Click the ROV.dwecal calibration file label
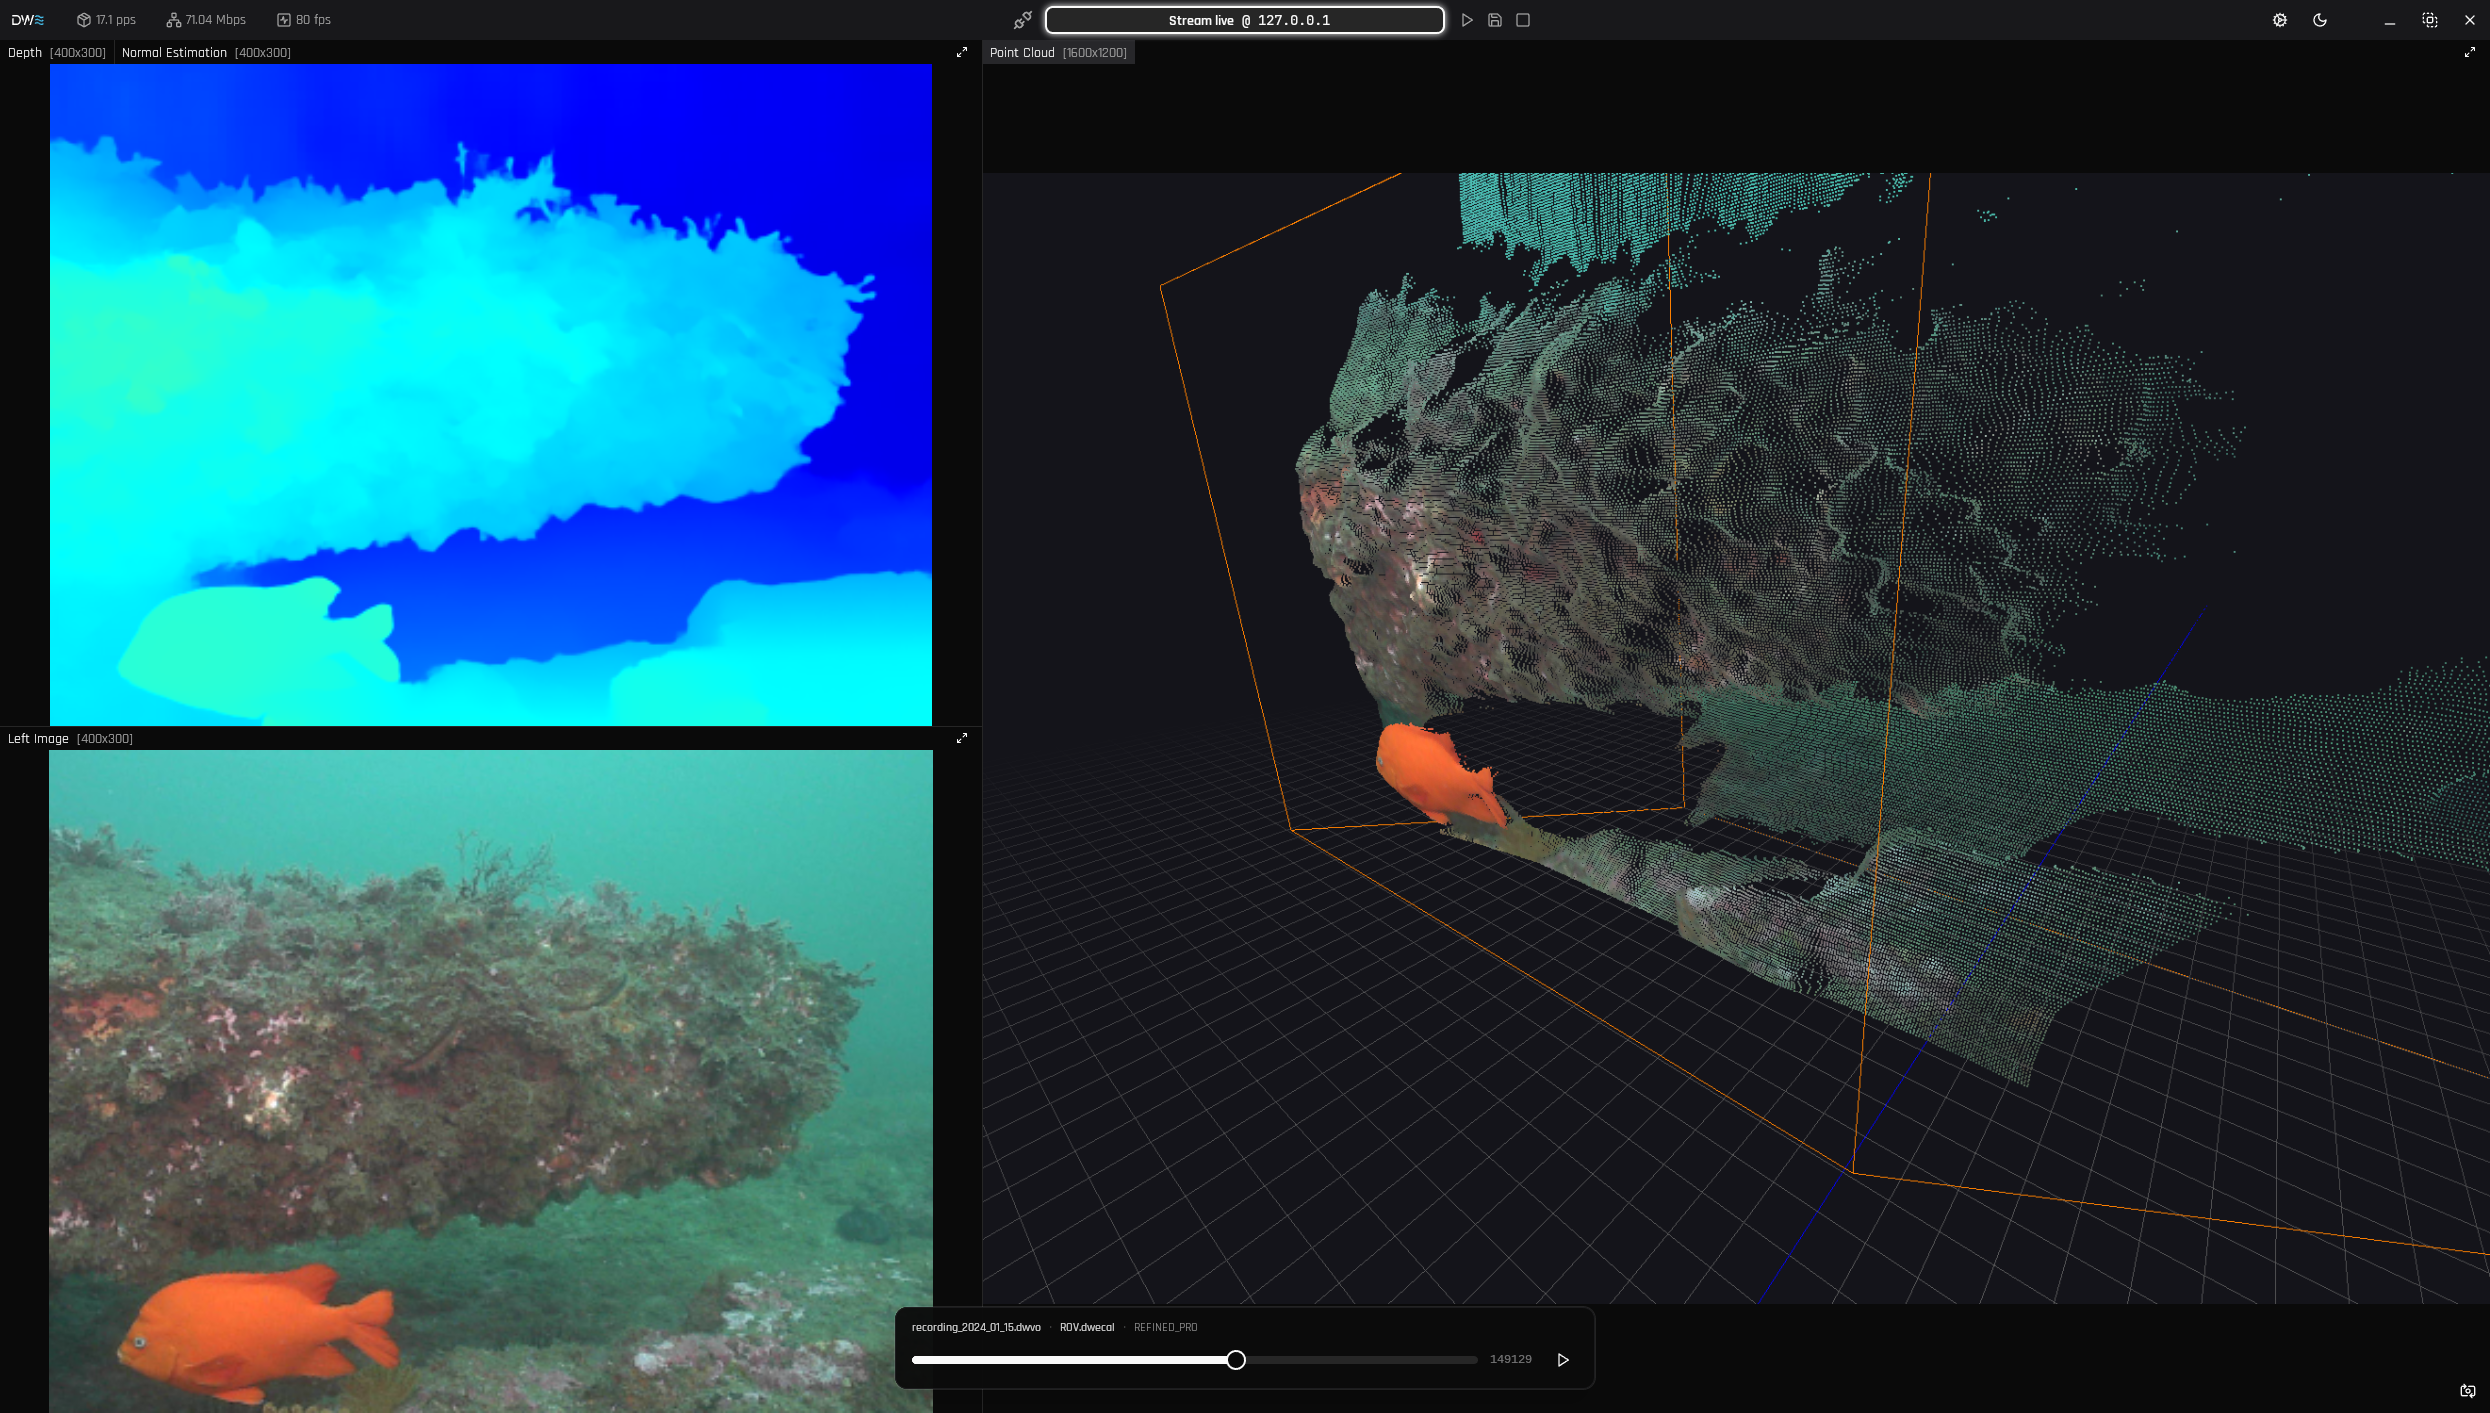The image size is (2490, 1413). 1086,1328
